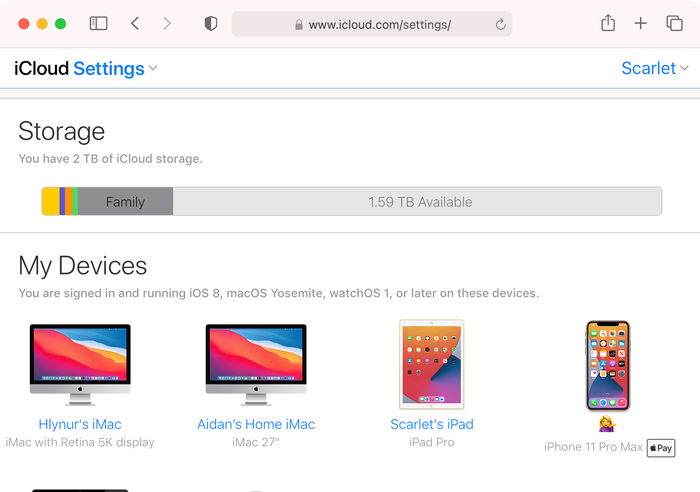Image resolution: width=700 pixels, height=492 pixels.
Task: Go back to the previous page
Action: pos(135,23)
